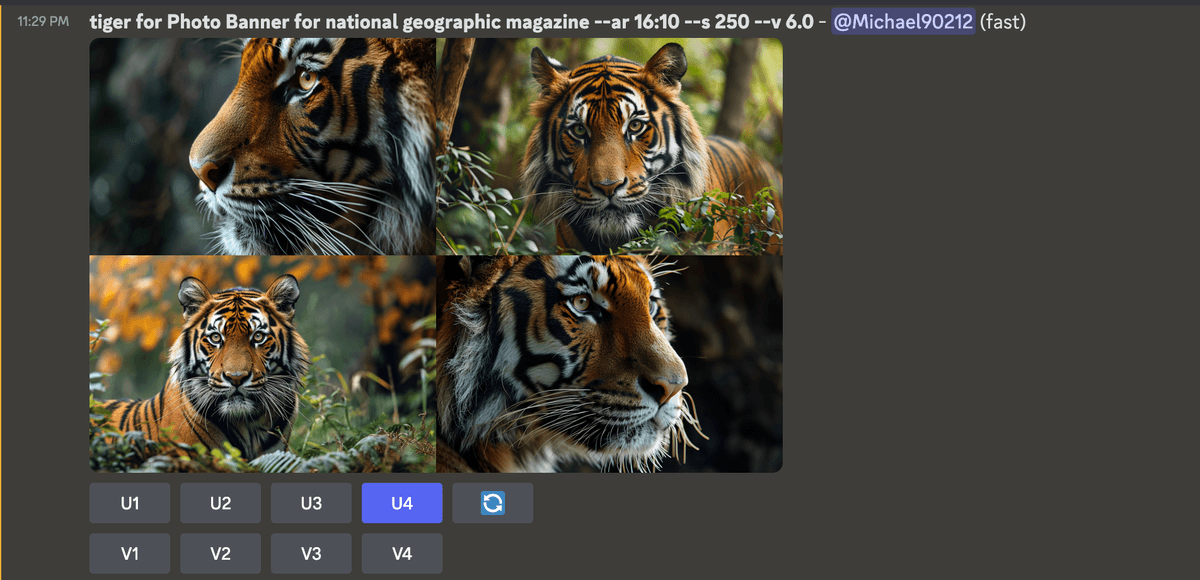Select U3 to upscale third tiger
The height and width of the screenshot is (580, 1200).
(x=311, y=503)
